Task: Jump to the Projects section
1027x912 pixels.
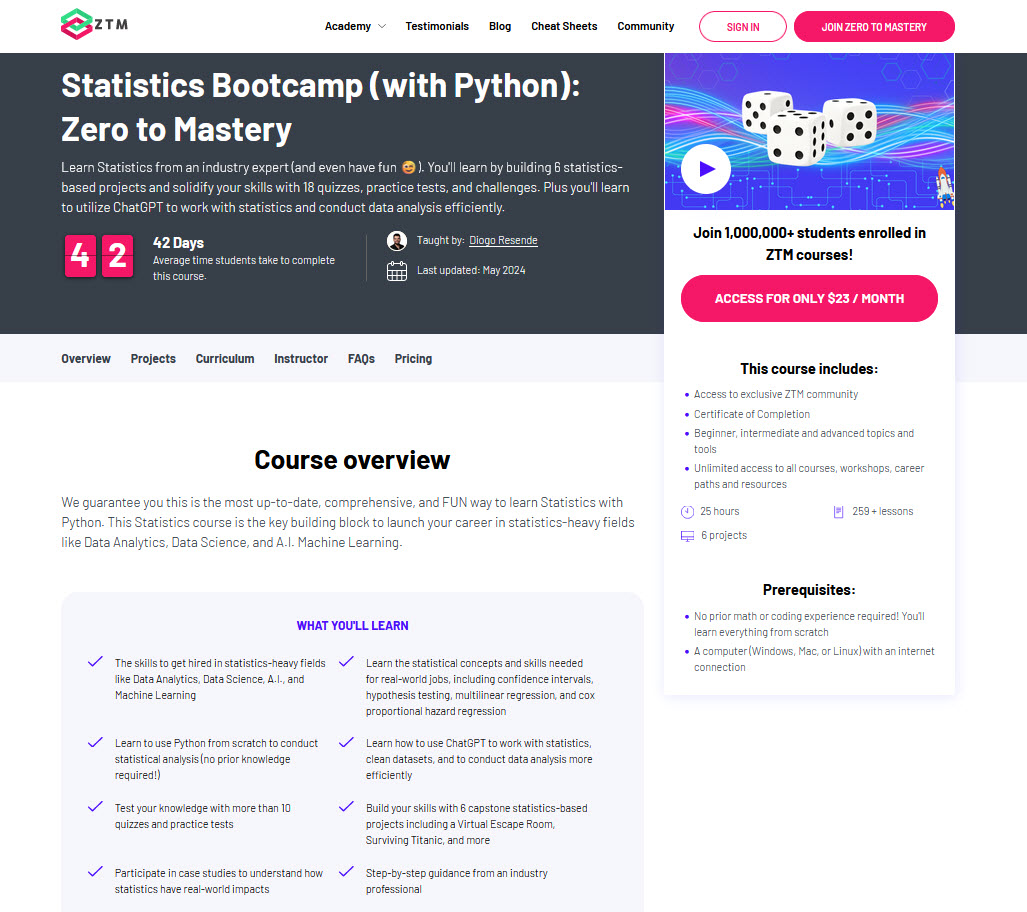Action: point(153,359)
